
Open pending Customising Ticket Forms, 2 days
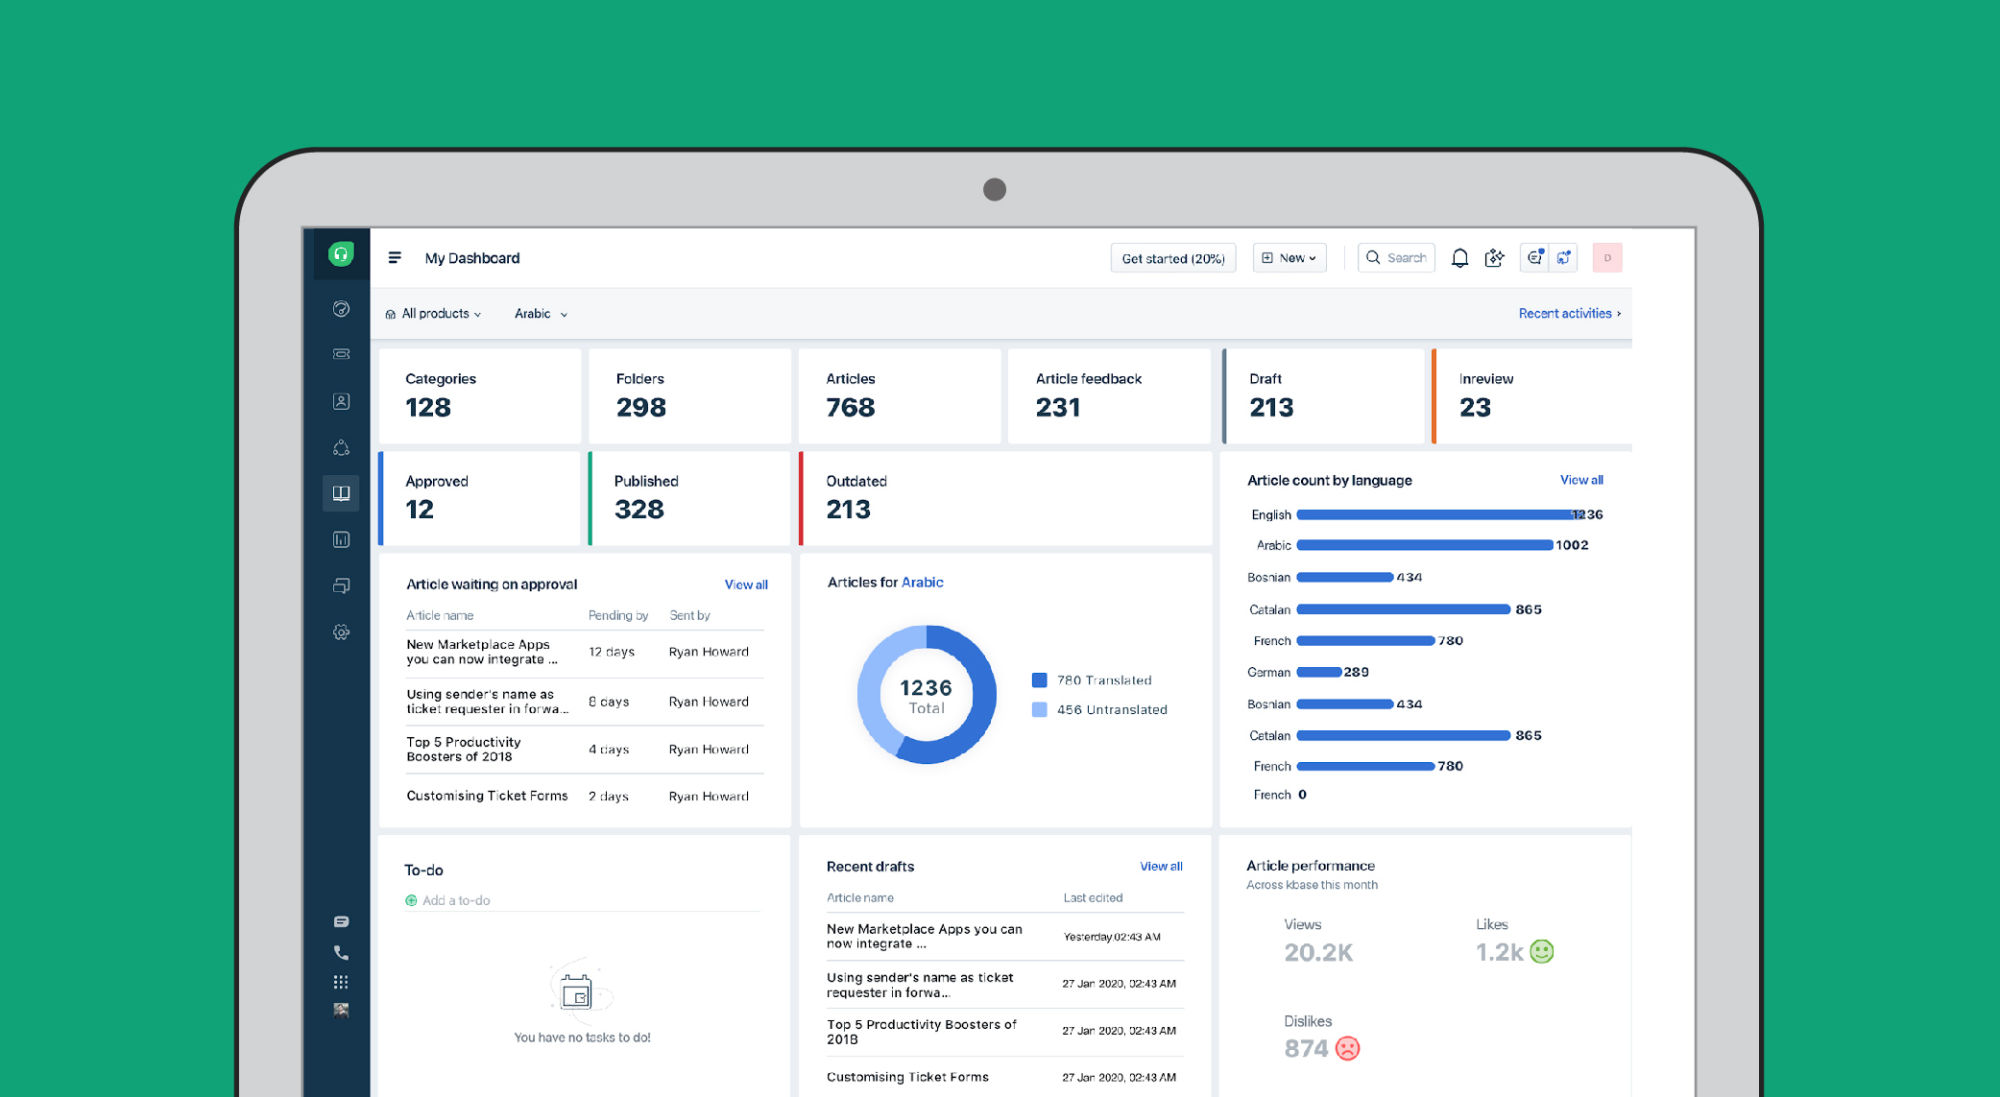pyautogui.click(x=585, y=797)
